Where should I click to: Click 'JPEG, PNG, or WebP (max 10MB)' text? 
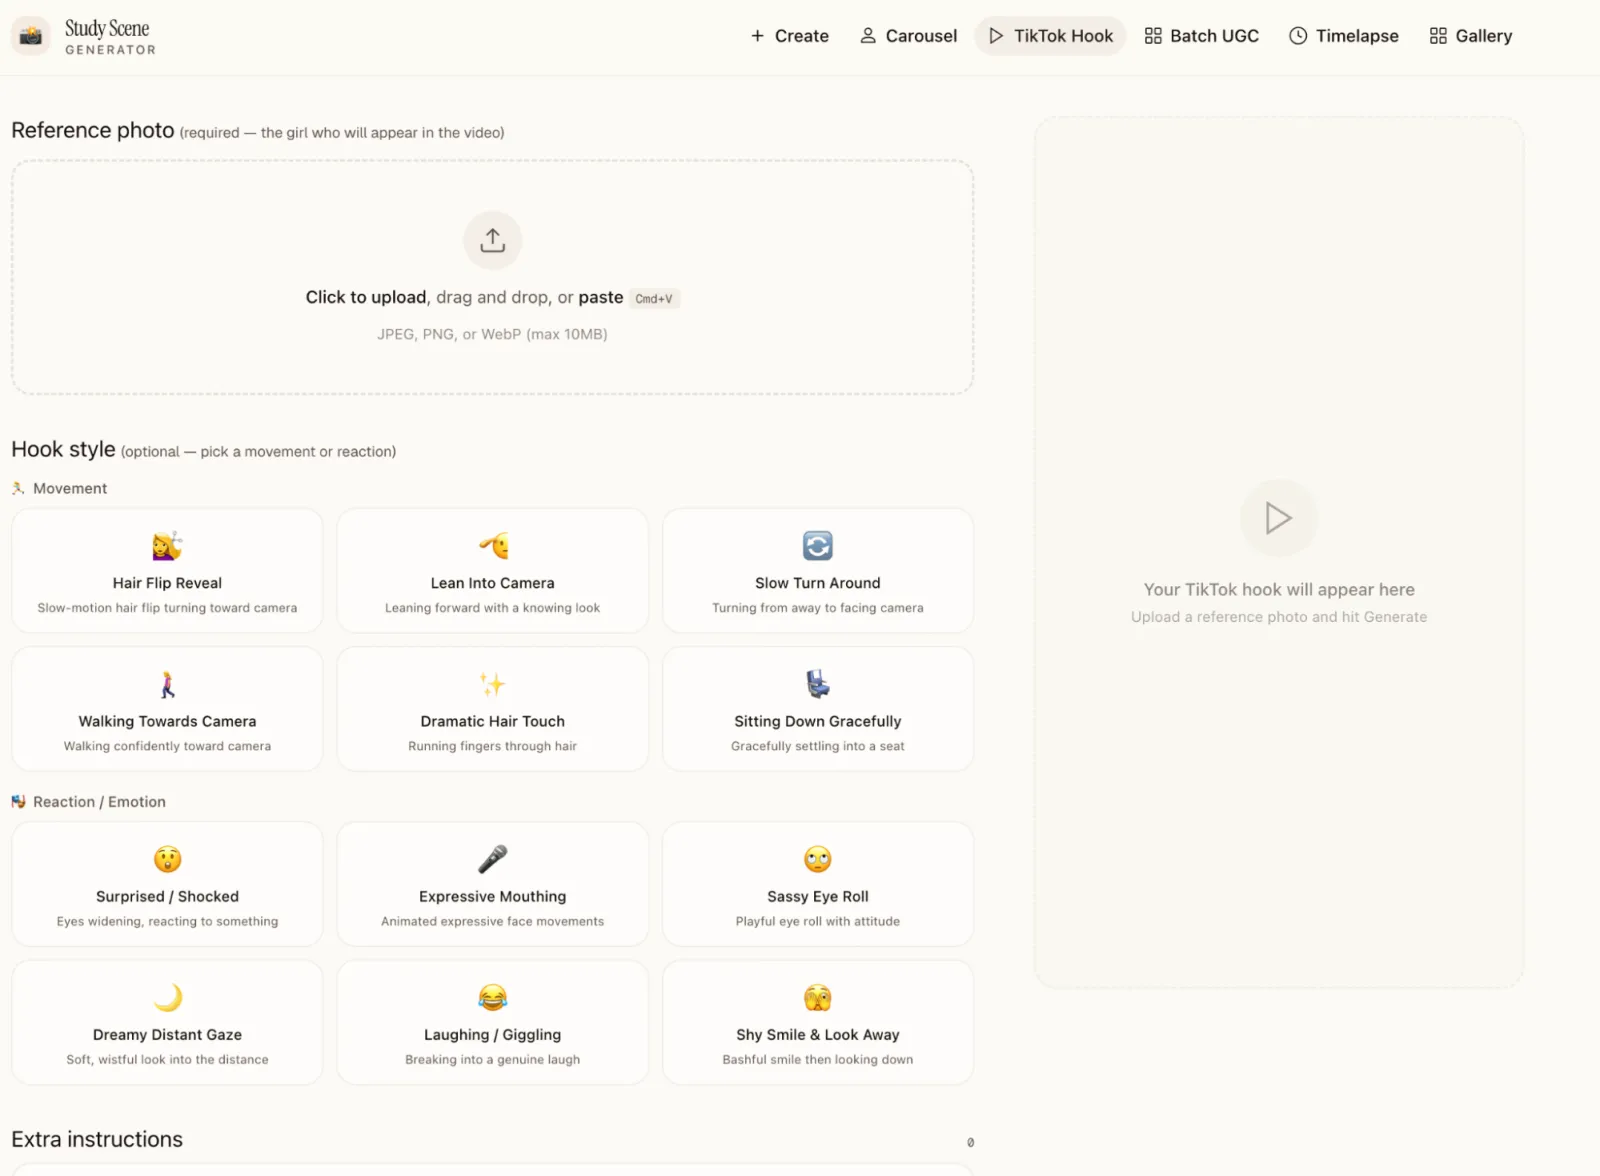click(492, 334)
